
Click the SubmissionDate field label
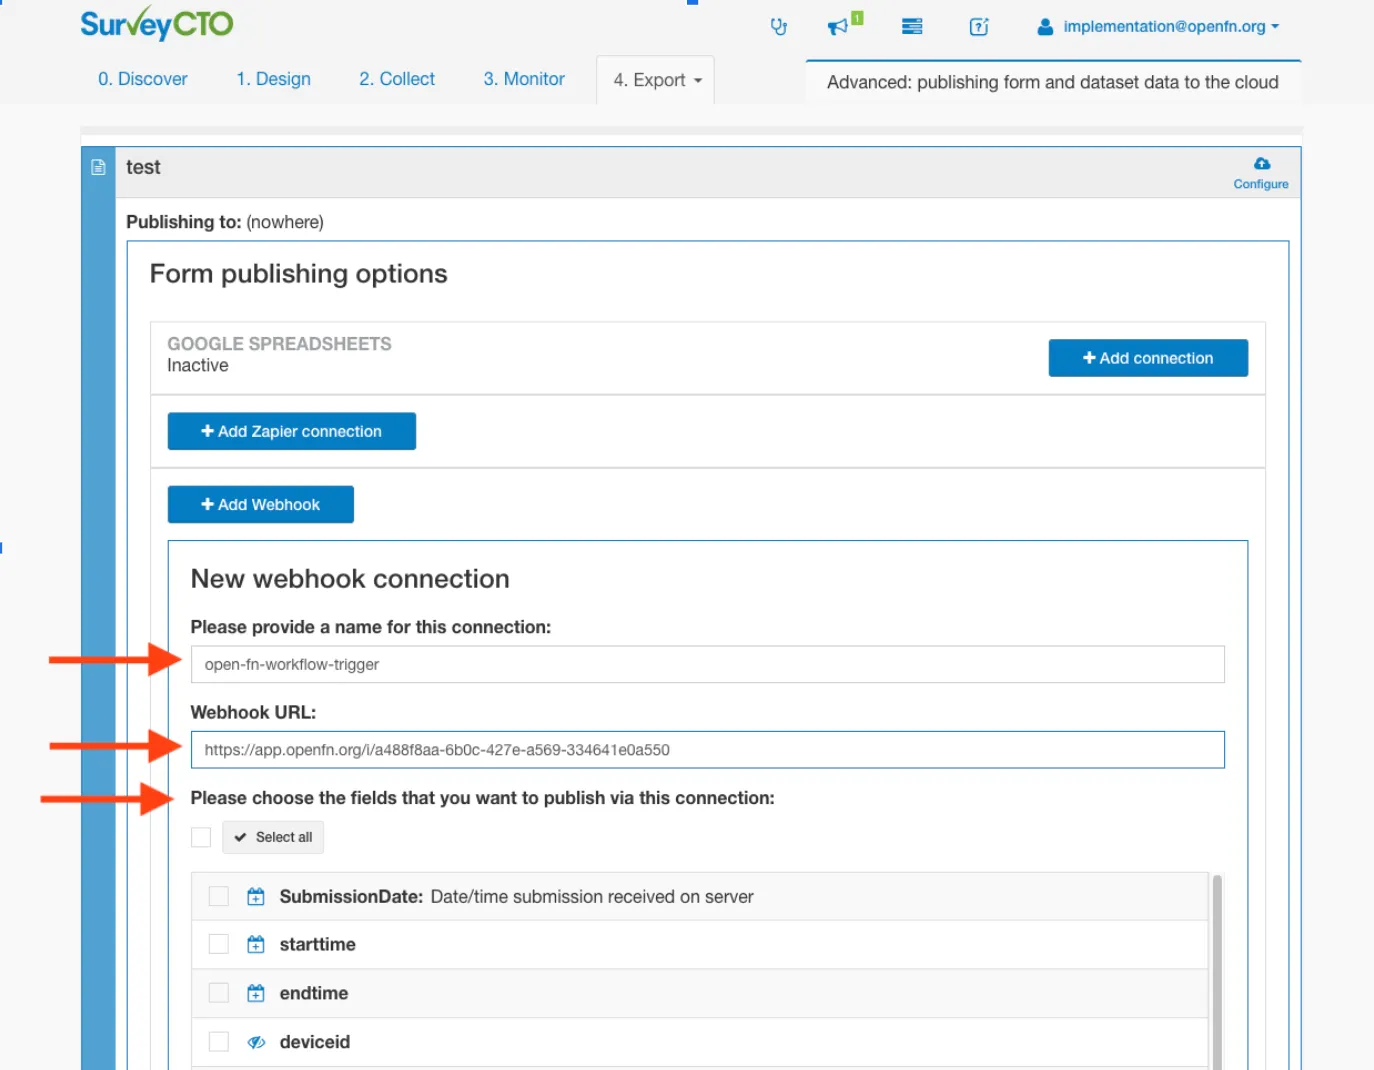tap(352, 897)
